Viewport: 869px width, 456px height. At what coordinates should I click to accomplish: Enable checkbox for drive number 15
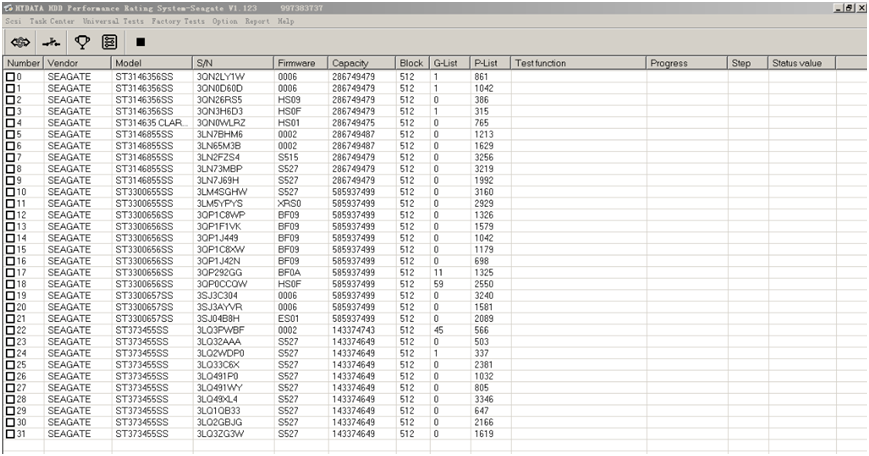point(10,249)
